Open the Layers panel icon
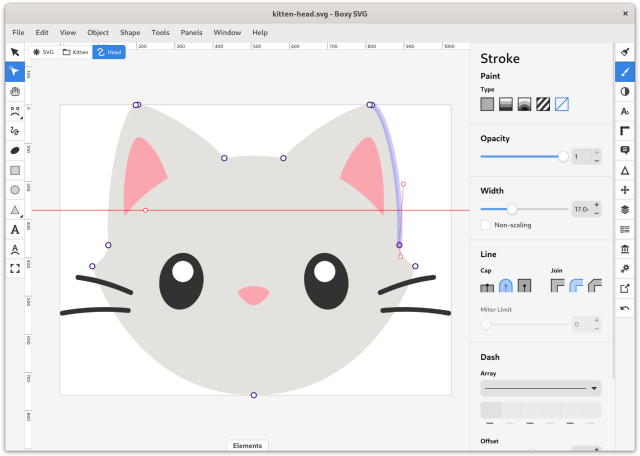 coord(625,209)
